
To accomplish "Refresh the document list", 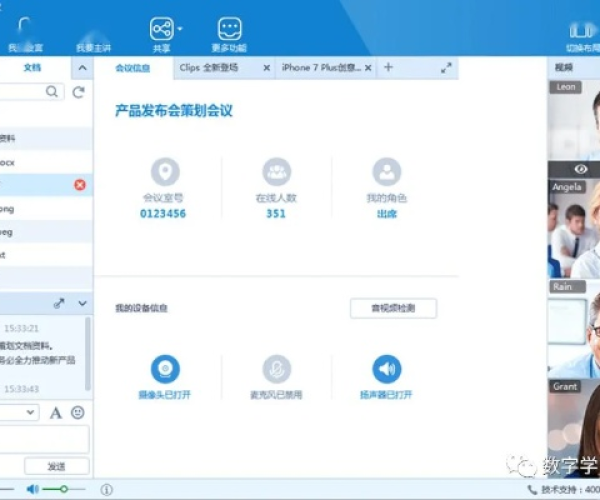I will point(79,92).
